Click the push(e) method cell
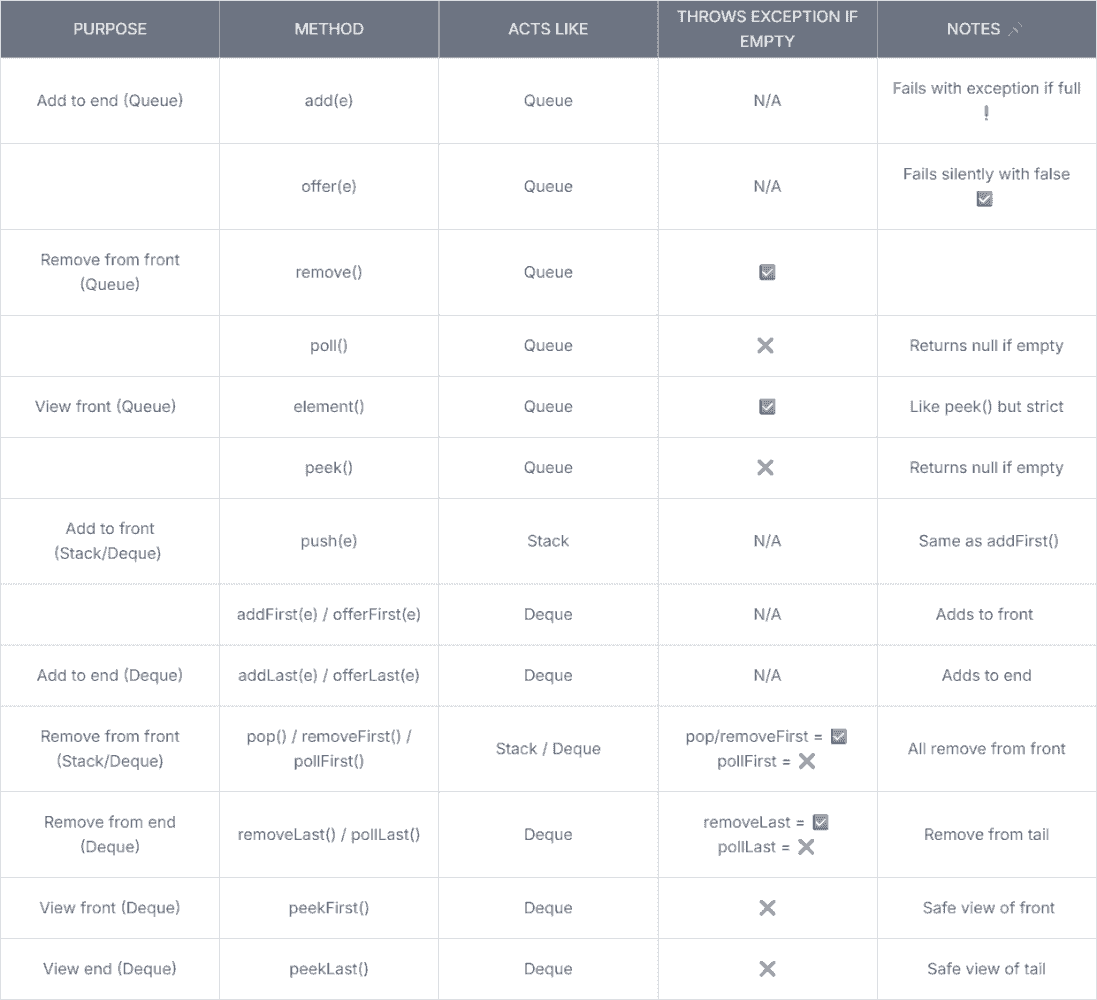The image size is (1097, 1000). [x=329, y=541]
